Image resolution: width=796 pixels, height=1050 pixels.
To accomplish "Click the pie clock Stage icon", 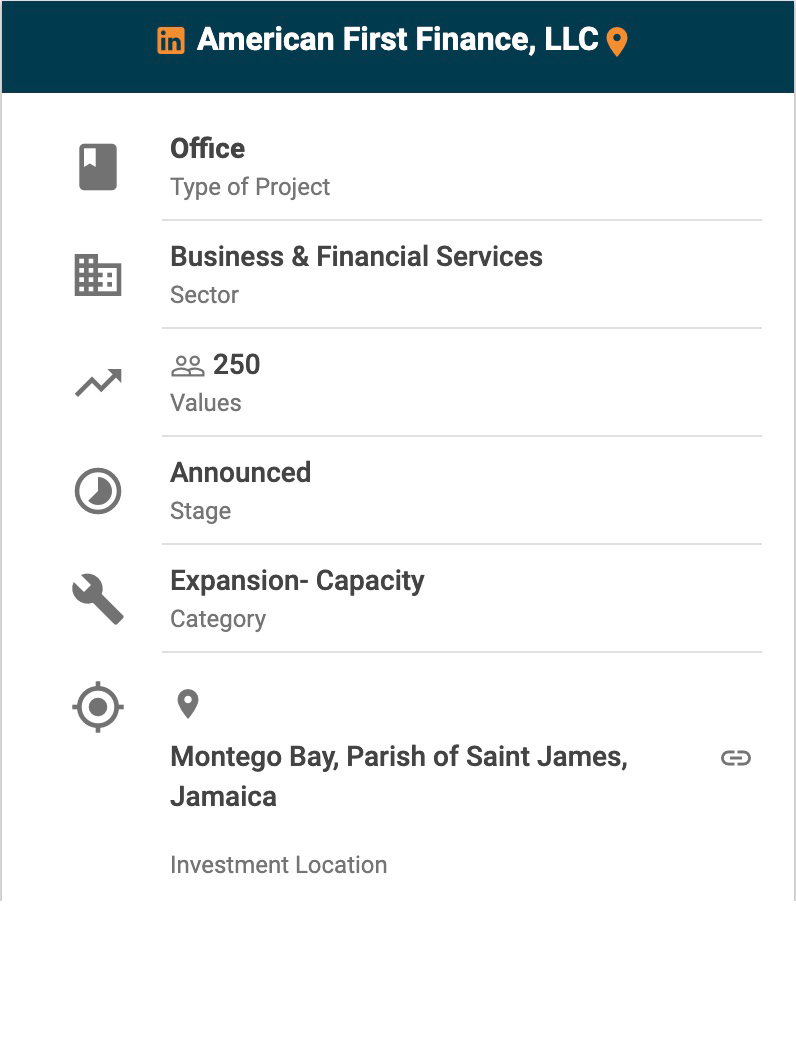I will pos(98,491).
